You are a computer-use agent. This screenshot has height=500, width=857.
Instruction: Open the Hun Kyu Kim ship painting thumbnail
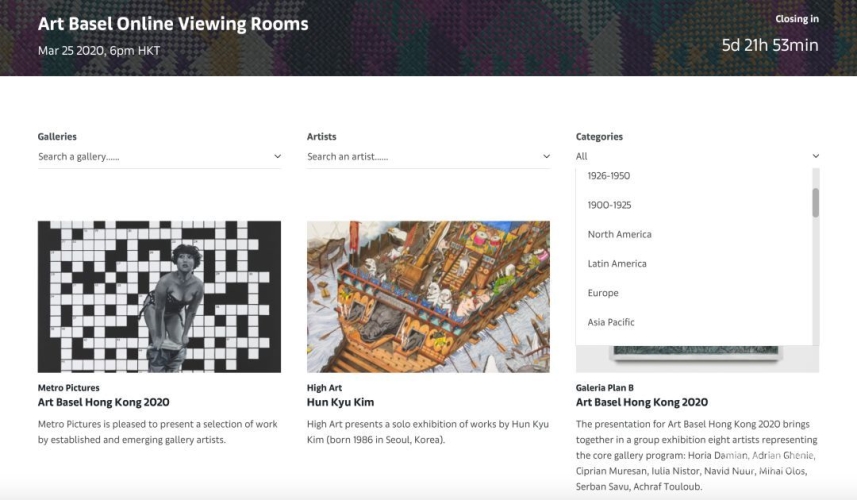(x=428, y=297)
